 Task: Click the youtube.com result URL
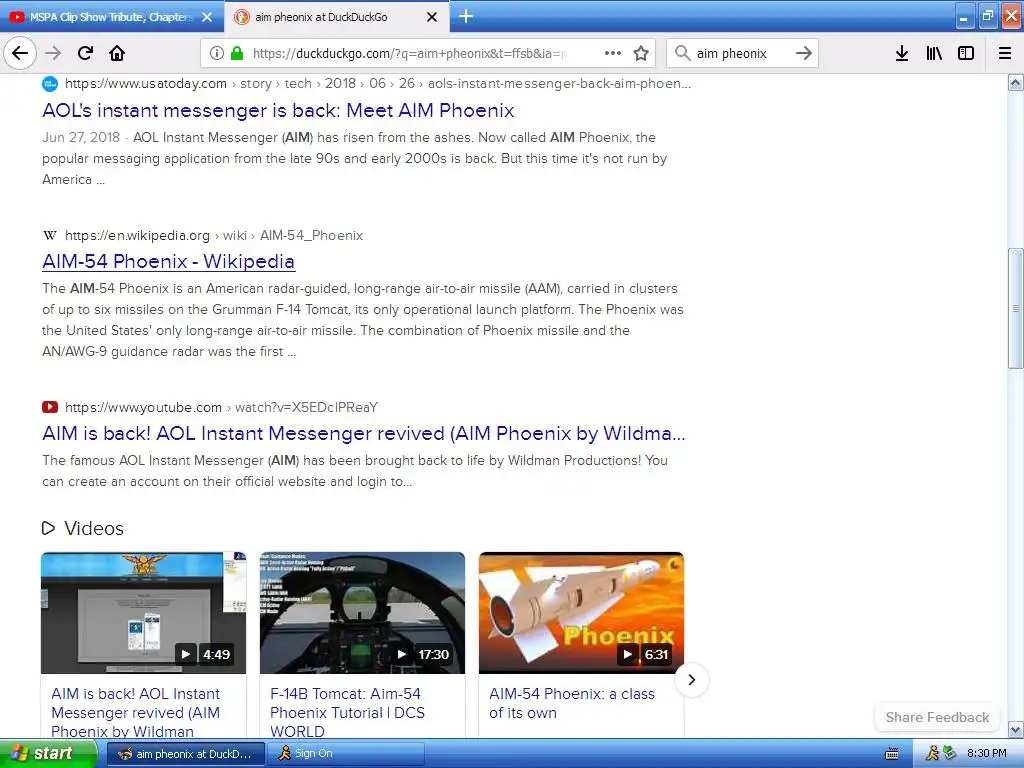(221, 408)
